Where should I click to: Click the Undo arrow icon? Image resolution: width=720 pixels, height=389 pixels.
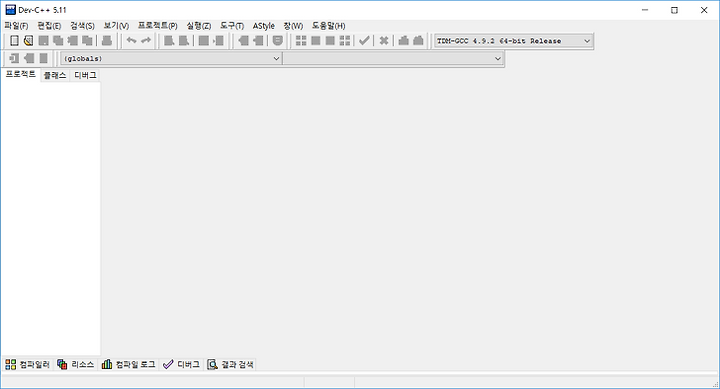click(131, 41)
